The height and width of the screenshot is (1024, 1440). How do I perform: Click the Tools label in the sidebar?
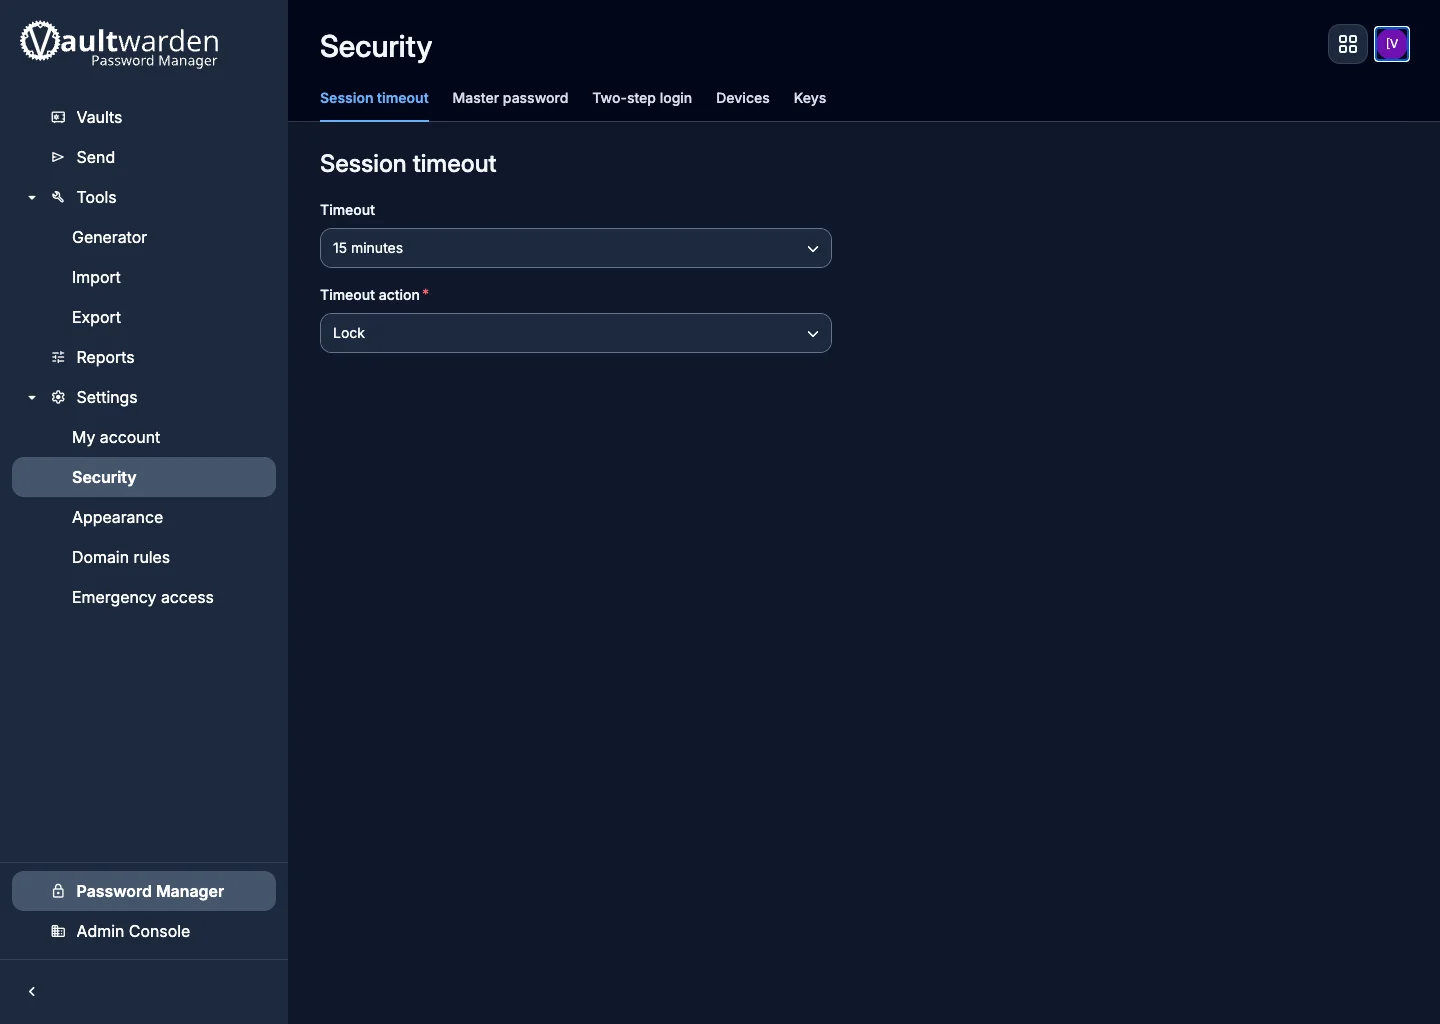(97, 197)
